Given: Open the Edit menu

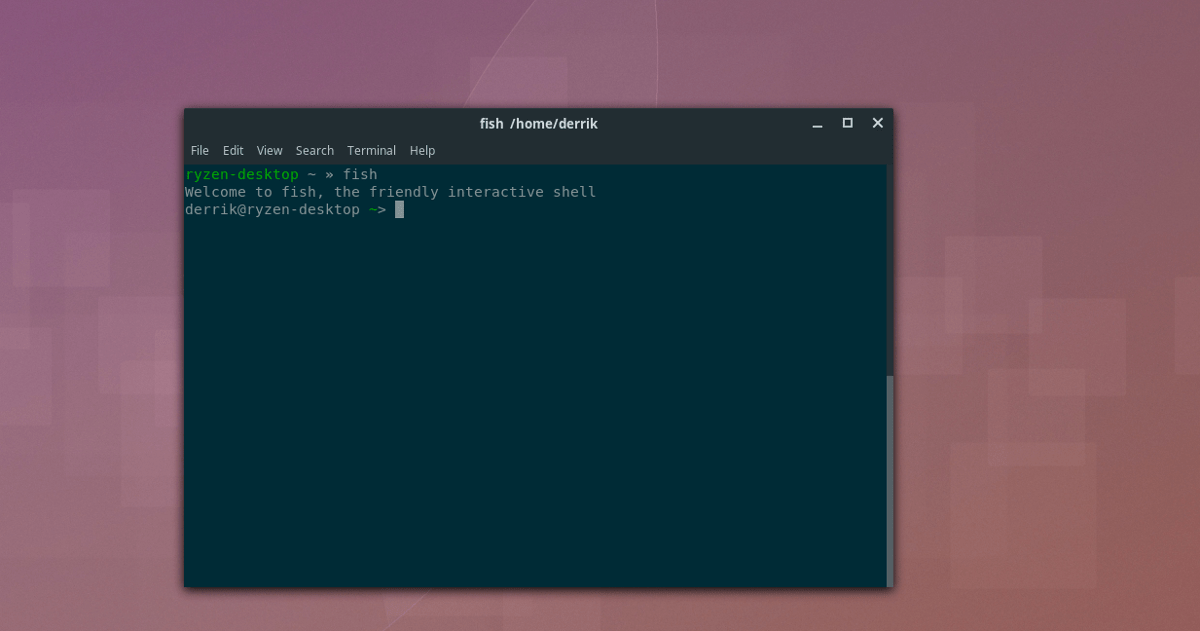Looking at the screenshot, I should pyautogui.click(x=233, y=150).
